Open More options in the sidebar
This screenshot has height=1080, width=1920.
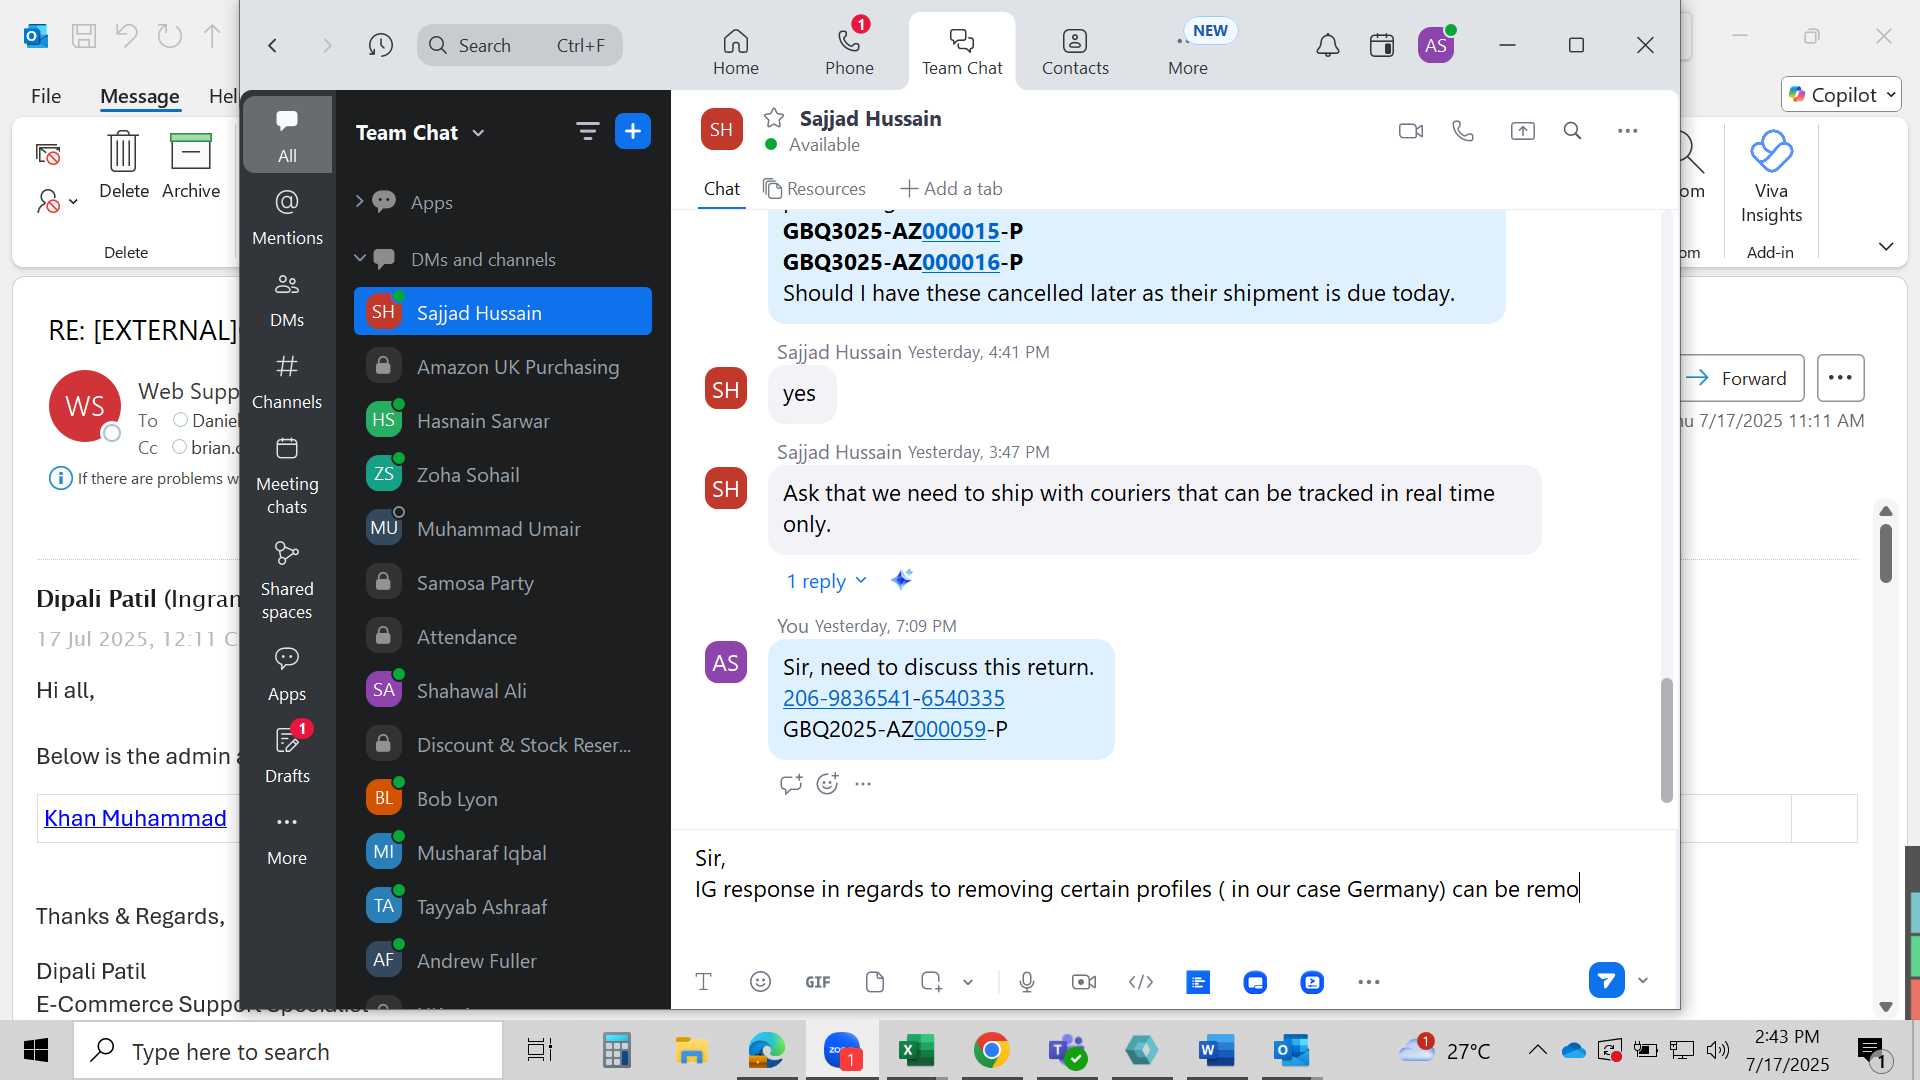pos(287,838)
